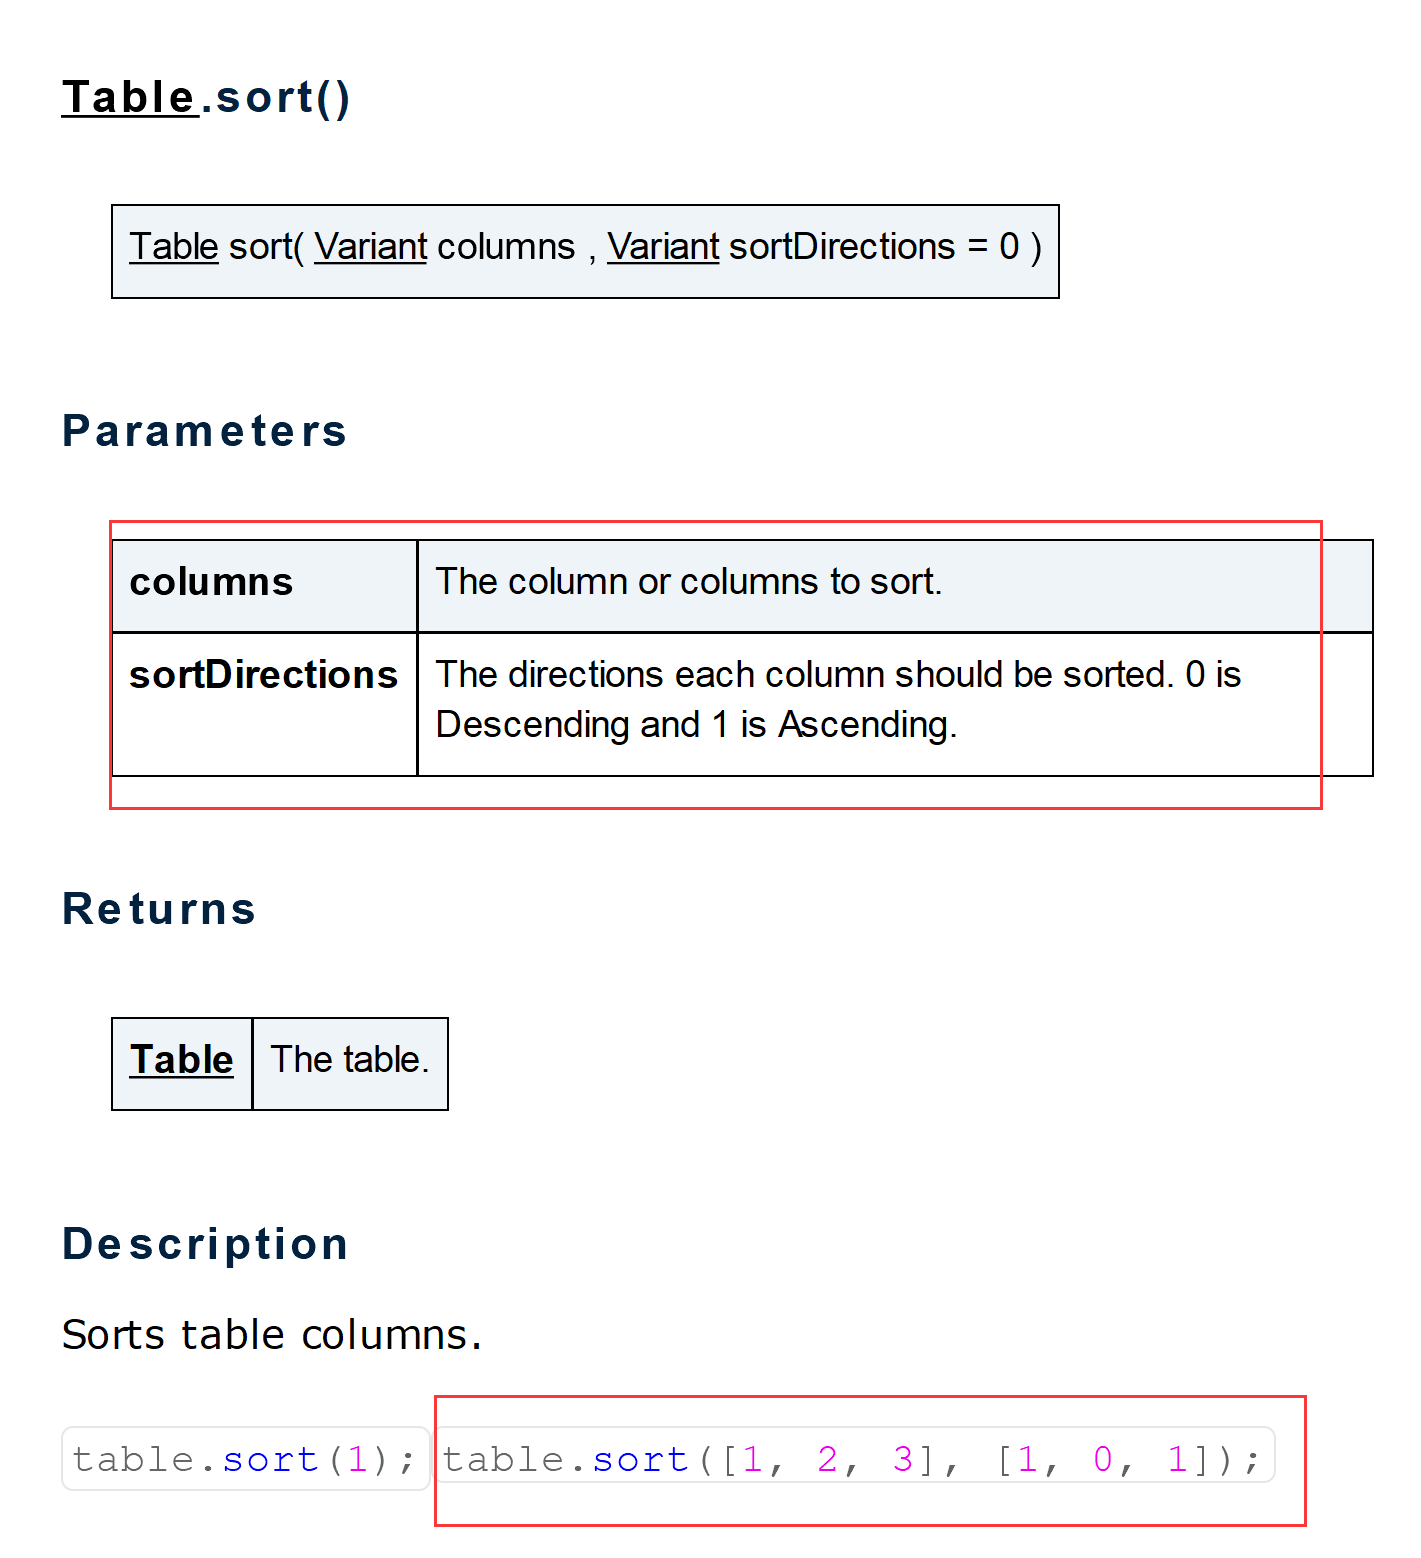Click 'The table.' return description cell
1421x1558 pixels.
coord(349,1060)
